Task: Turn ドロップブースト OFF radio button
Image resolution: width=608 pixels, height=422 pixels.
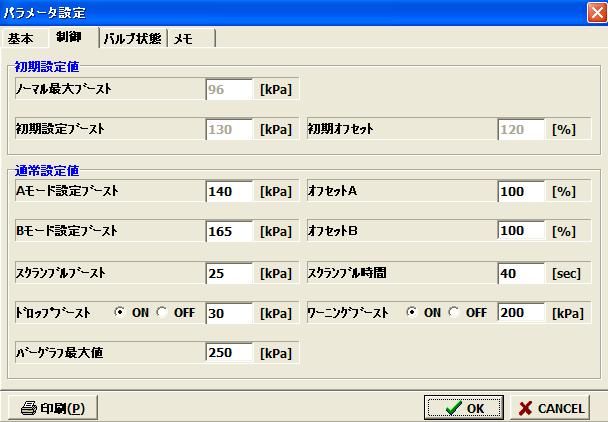Action: pos(162,312)
